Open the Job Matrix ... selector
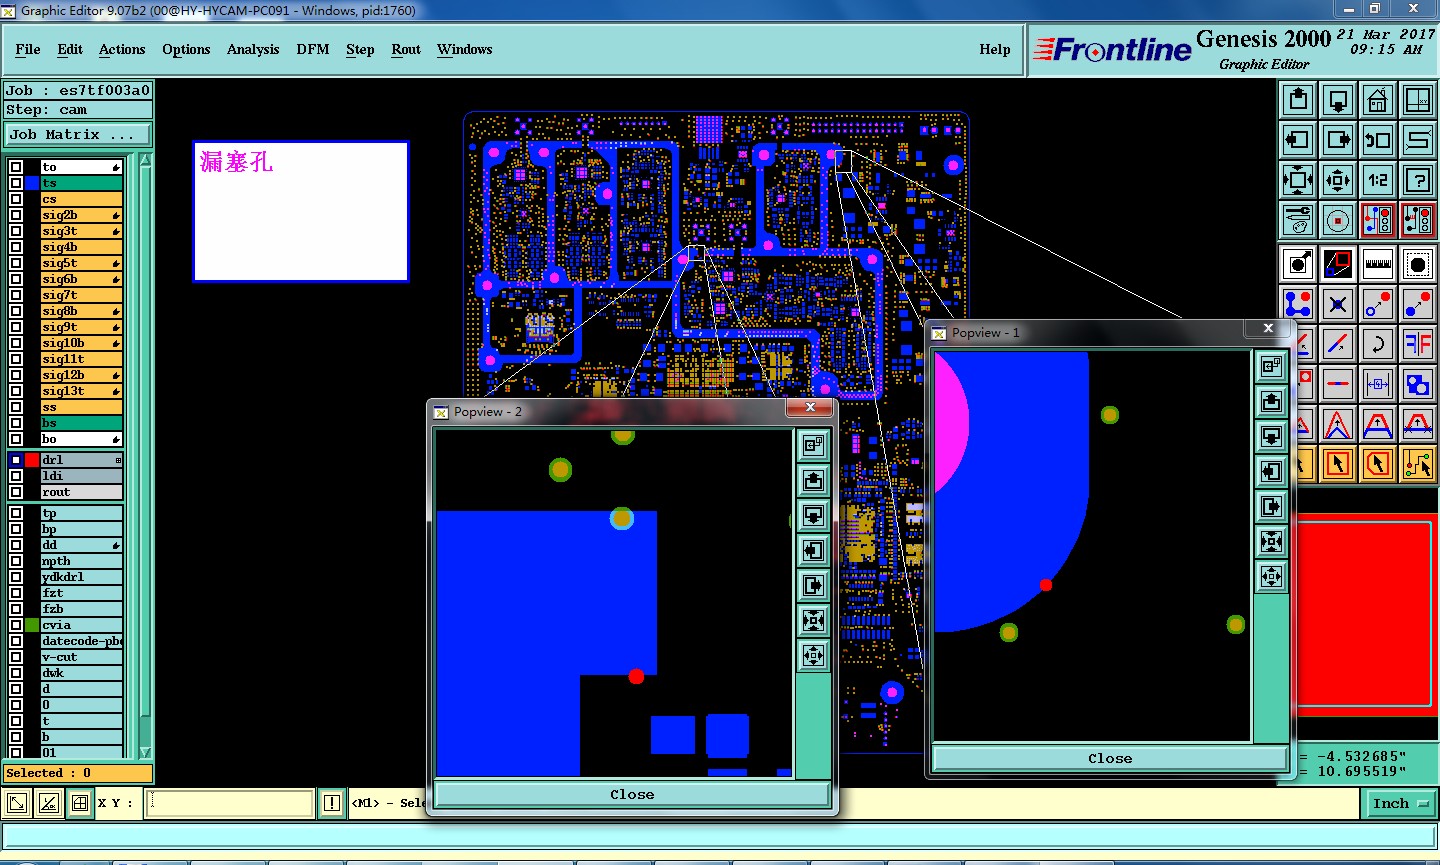Image resolution: width=1440 pixels, height=865 pixels. coord(78,134)
